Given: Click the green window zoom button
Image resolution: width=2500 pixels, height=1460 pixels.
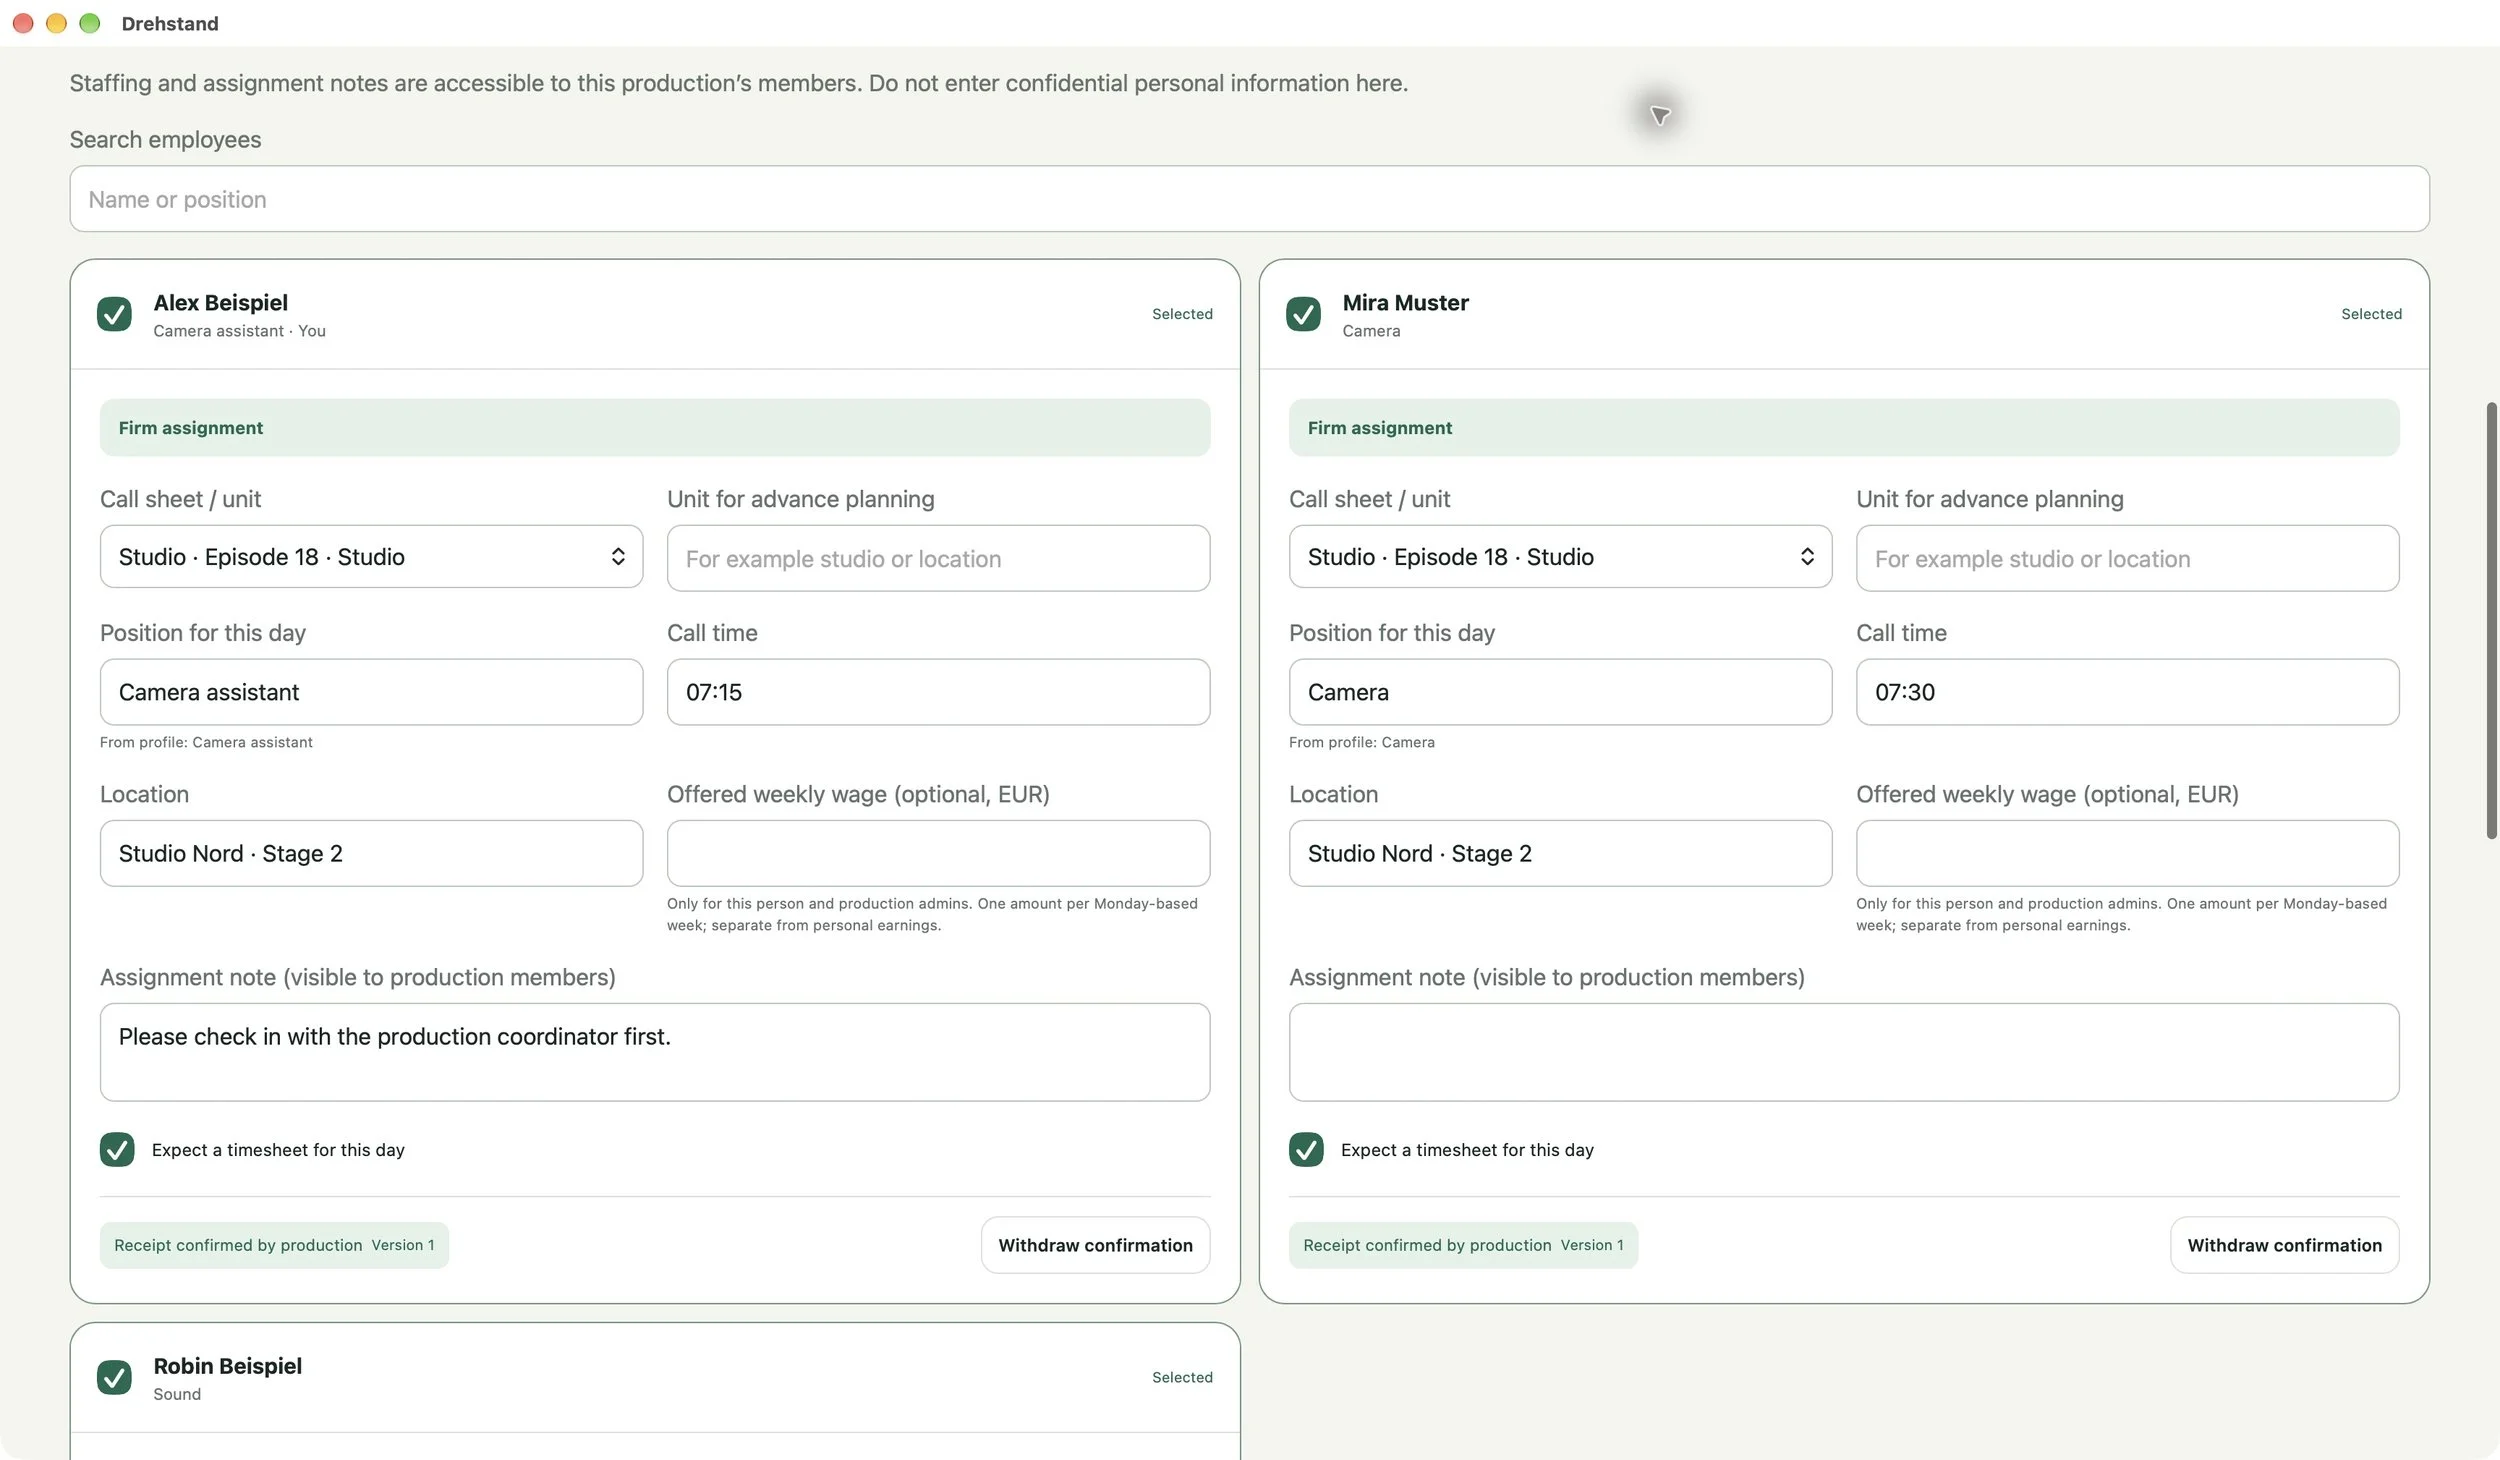Looking at the screenshot, I should click(90, 23).
